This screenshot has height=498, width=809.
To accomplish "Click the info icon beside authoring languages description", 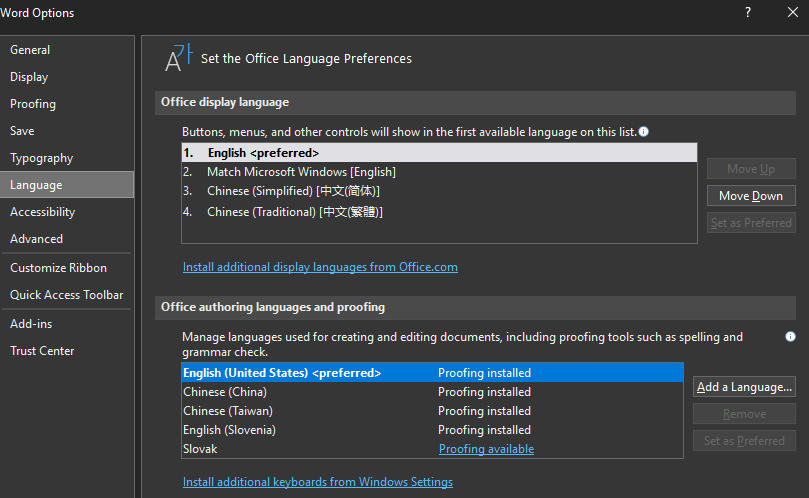I will point(790,337).
